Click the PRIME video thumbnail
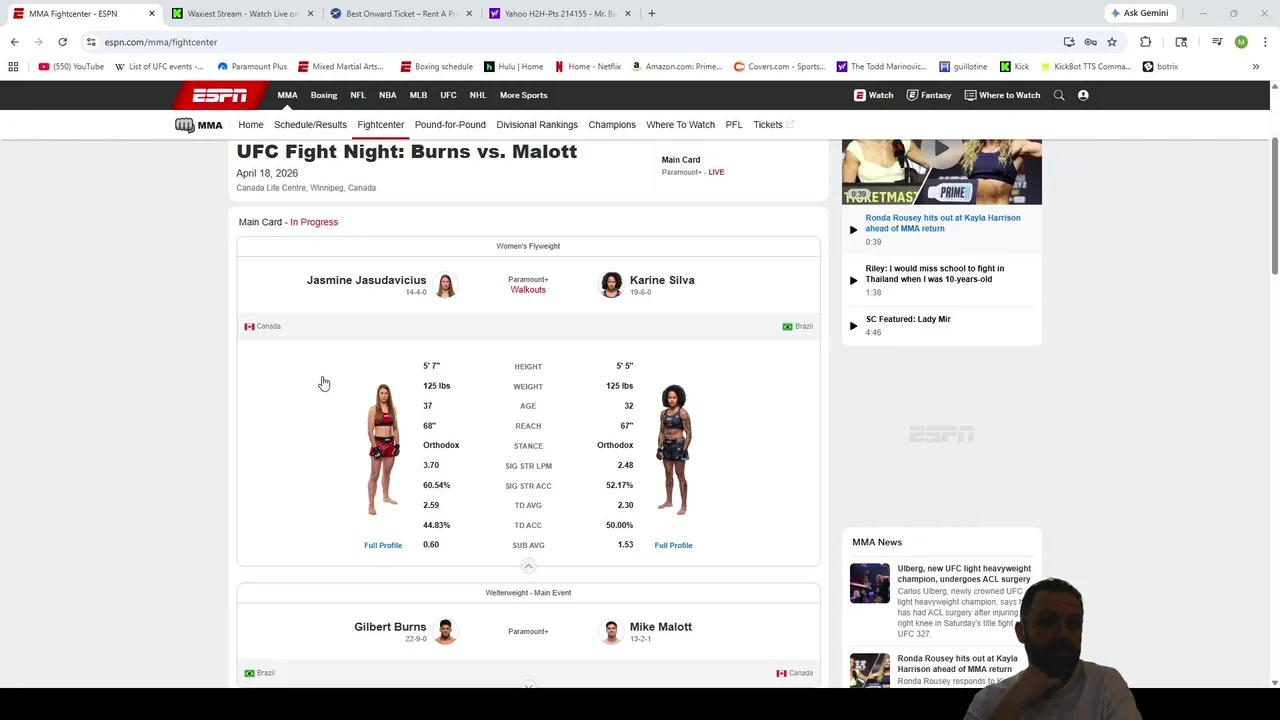 942,171
